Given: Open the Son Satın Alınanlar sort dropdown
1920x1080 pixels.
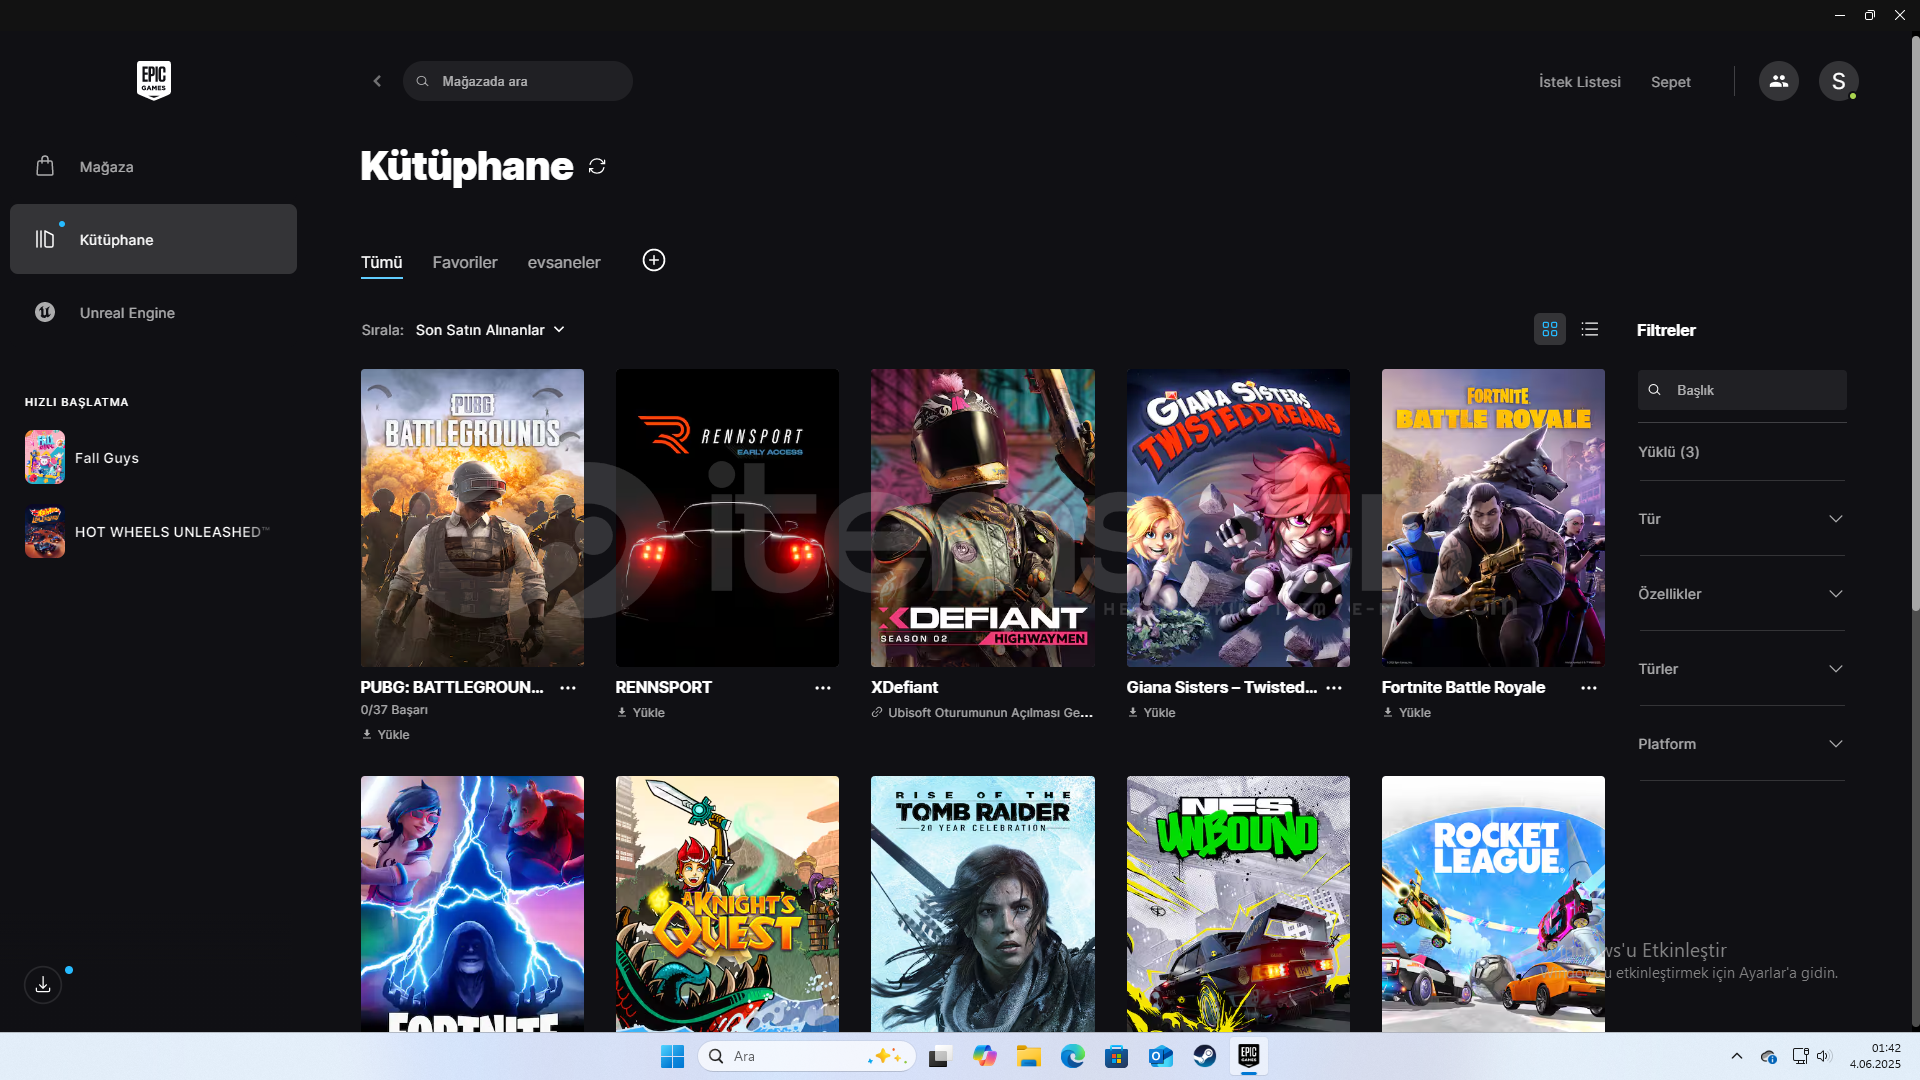Looking at the screenshot, I should coord(490,330).
